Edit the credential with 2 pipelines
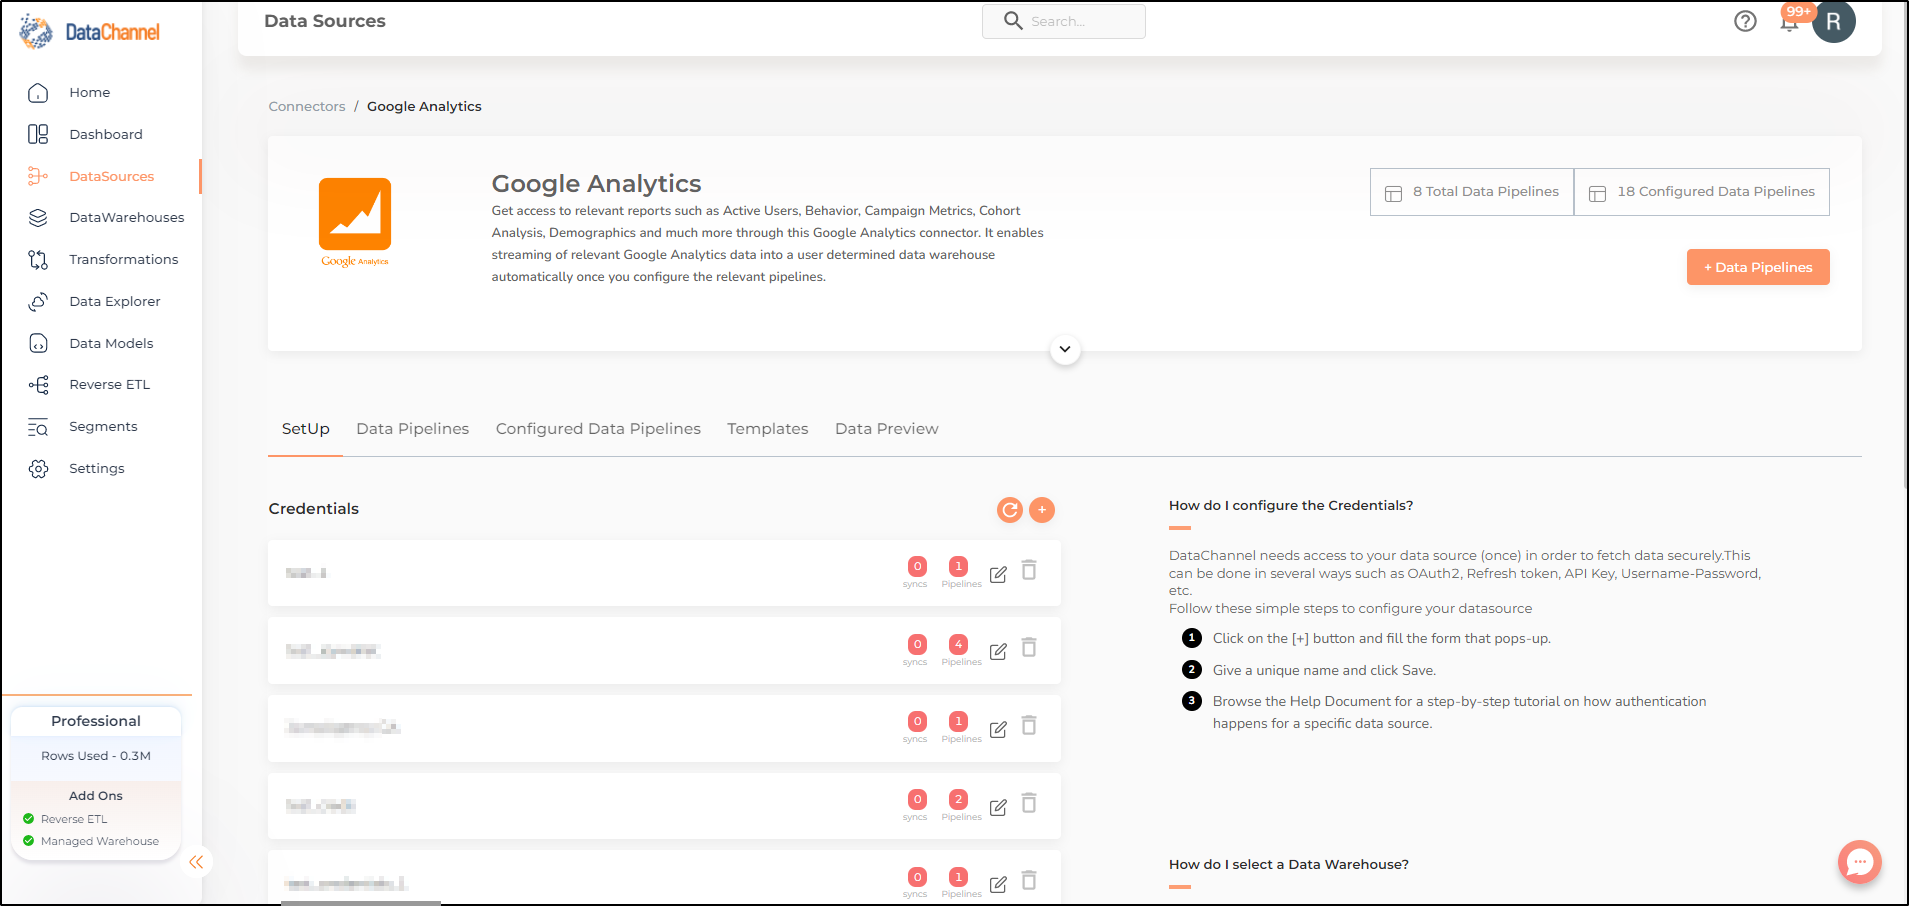This screenshot has width=1909, height=906. click(998, 807)
